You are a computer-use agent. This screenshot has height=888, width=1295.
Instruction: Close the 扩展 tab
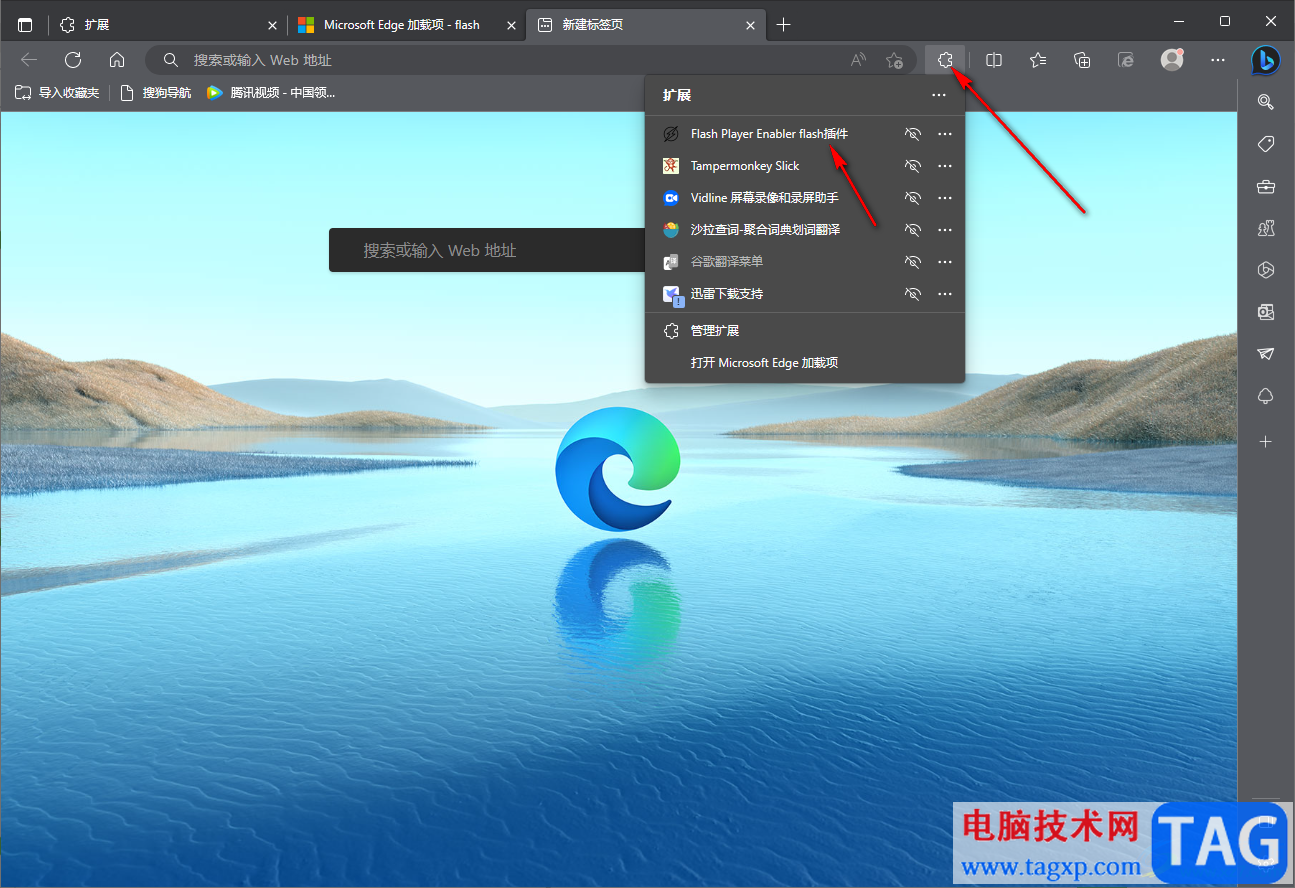[272, 25]
